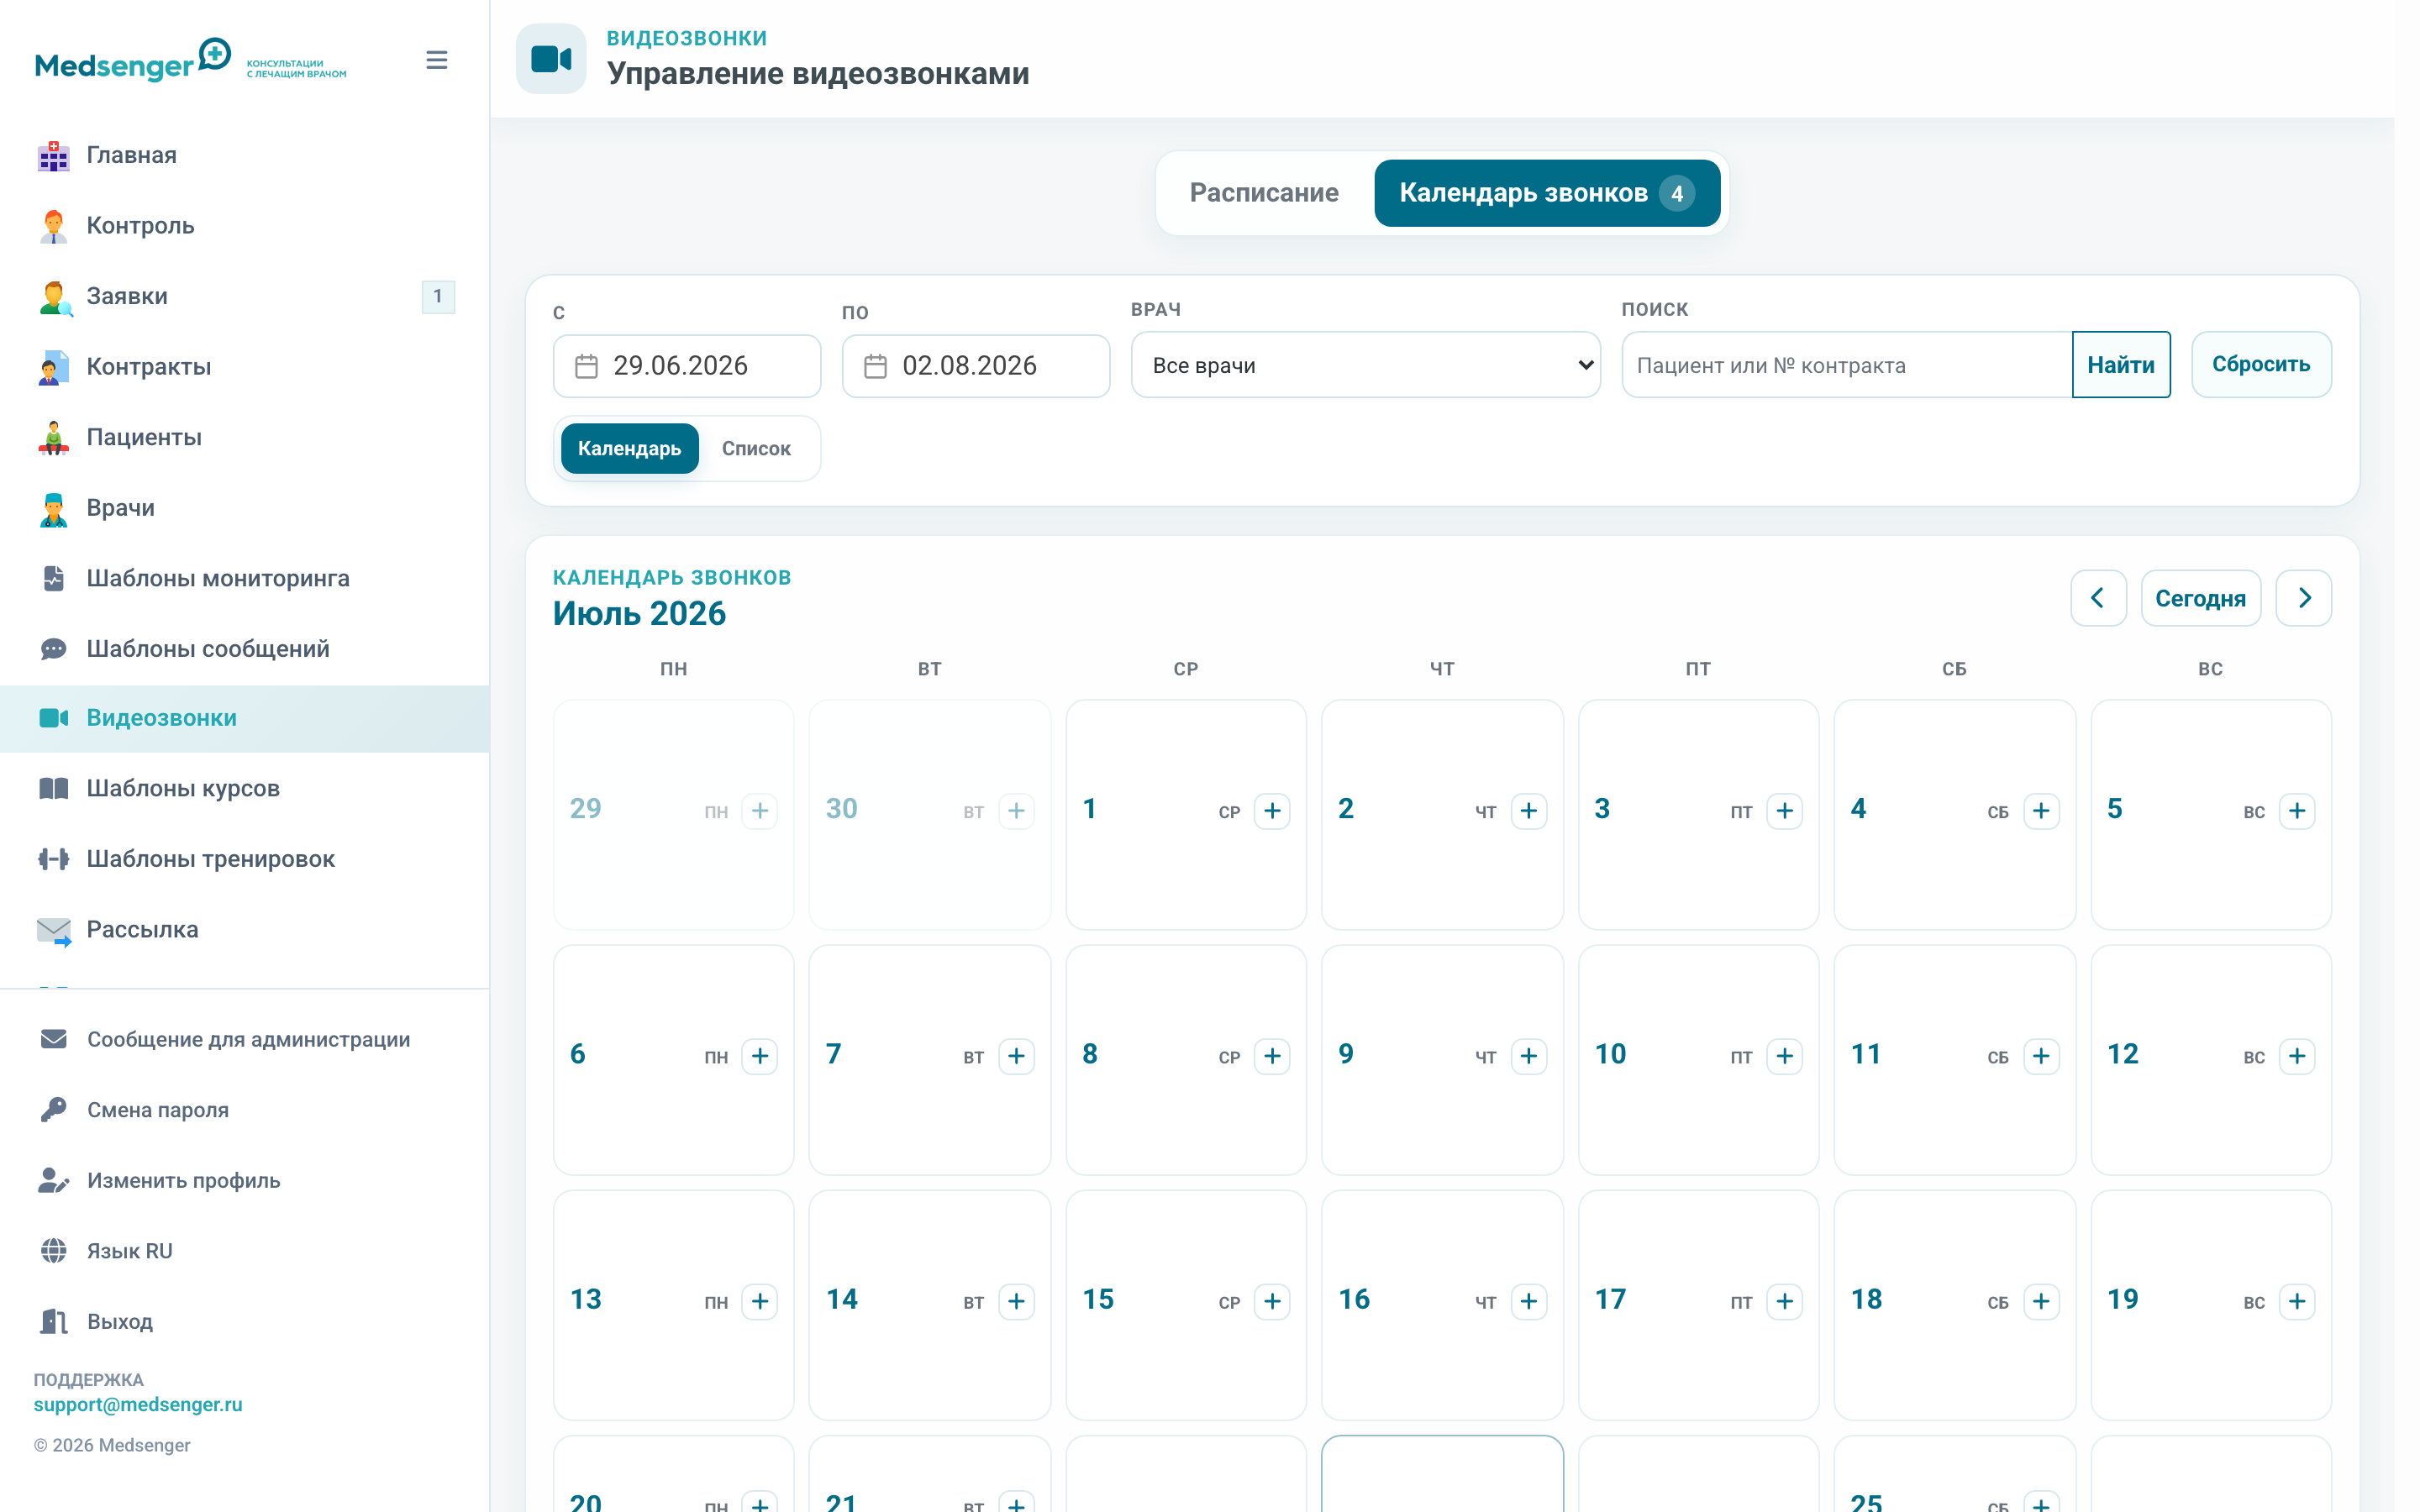Add a call on July 14
This screenshot has height=1512, width=2420.
click(x=1016, y=1301)
